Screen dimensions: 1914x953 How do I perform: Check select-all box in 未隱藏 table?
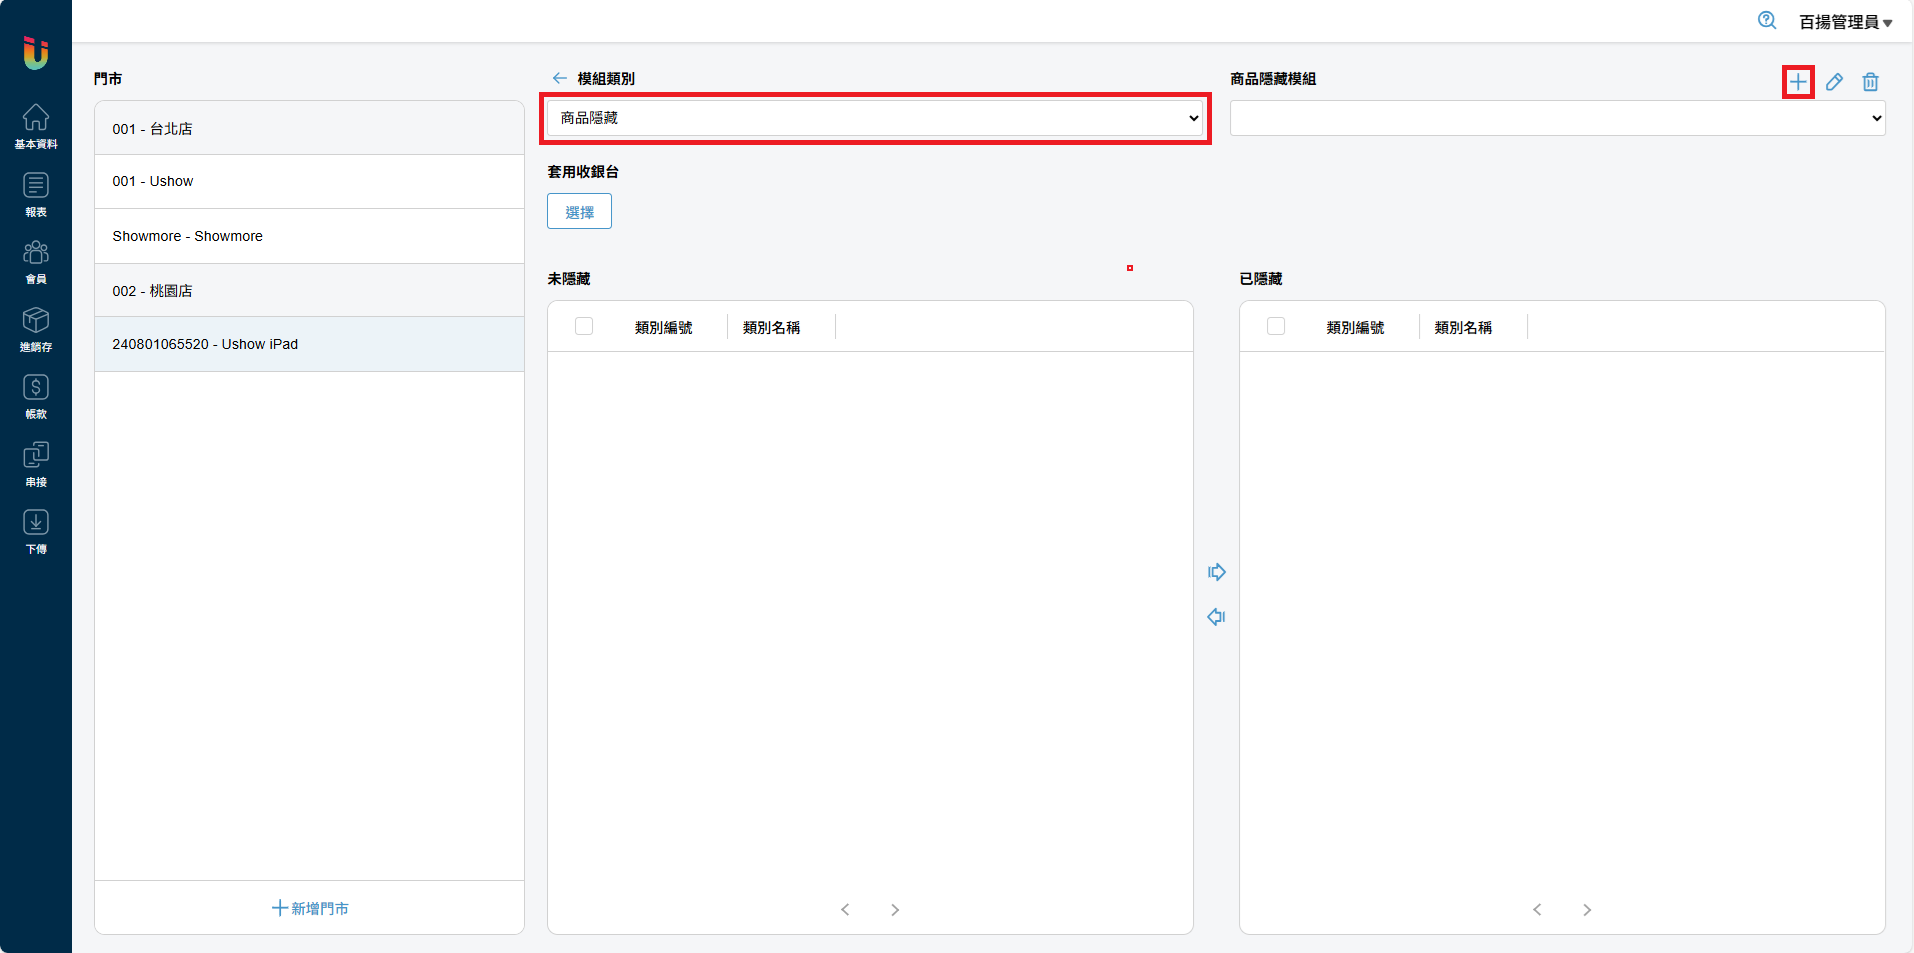[584, 326]
